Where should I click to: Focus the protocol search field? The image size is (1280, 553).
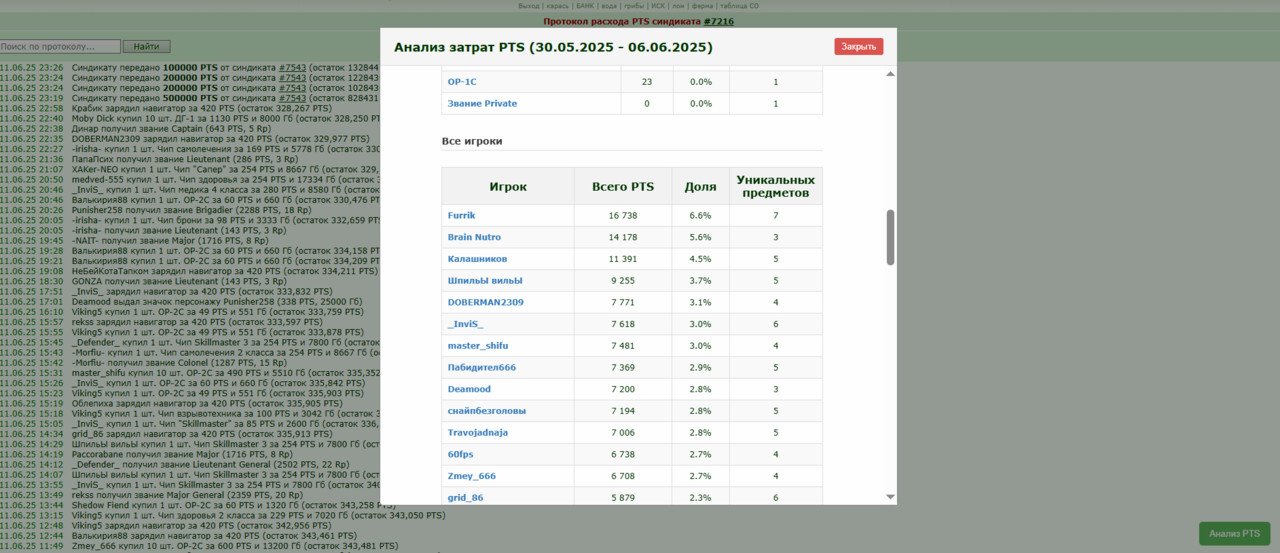point(60,46)
